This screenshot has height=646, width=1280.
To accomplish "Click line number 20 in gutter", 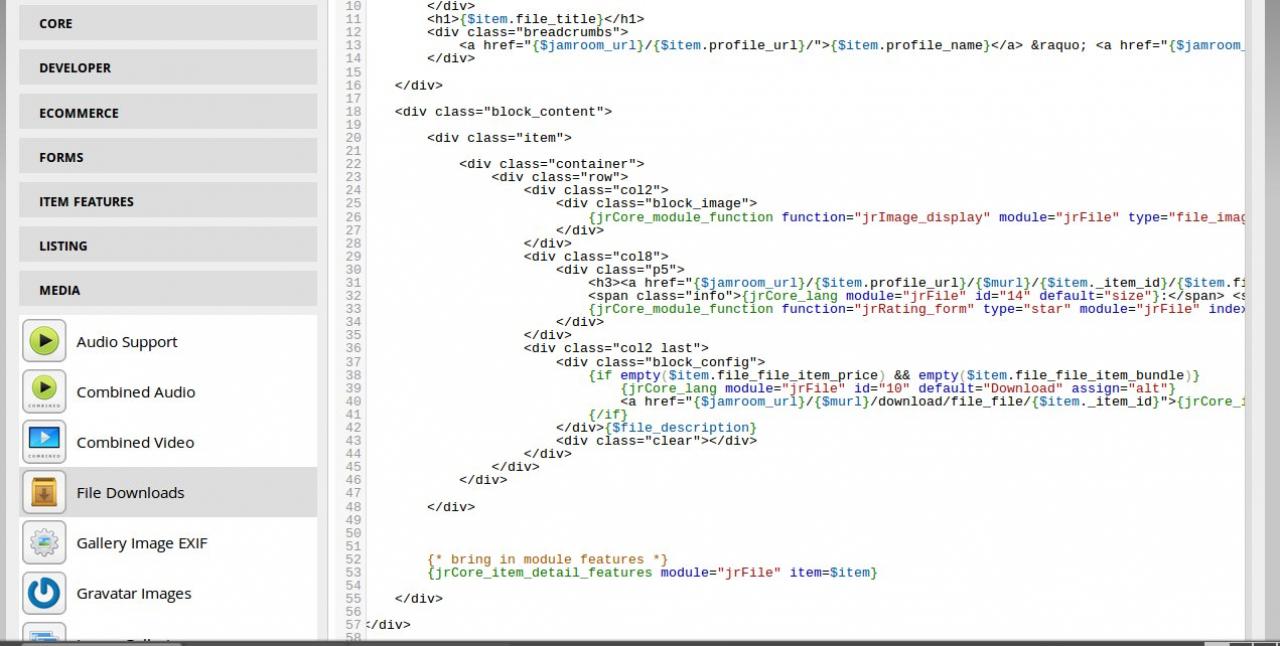I will tap(352, 137).
